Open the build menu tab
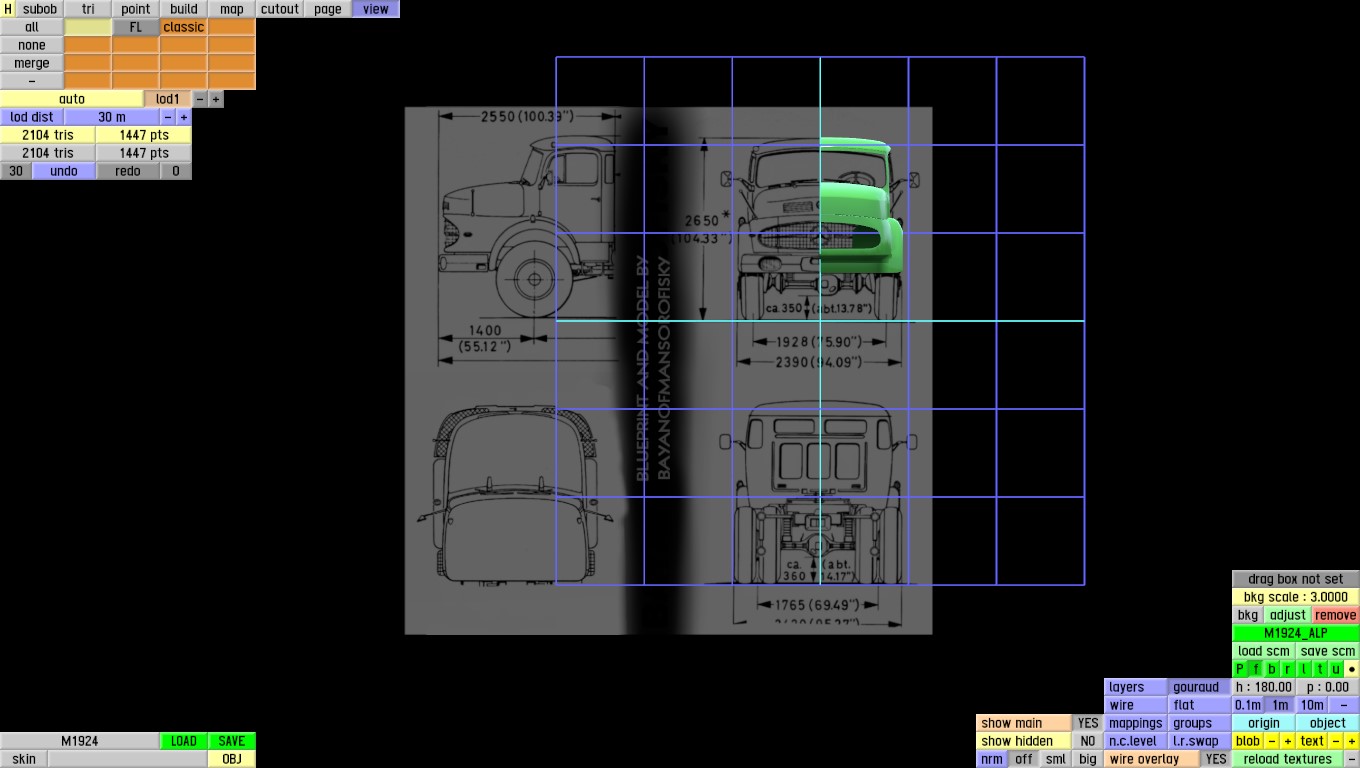The height and width of the screenshot is (768, 1360). 184,9
